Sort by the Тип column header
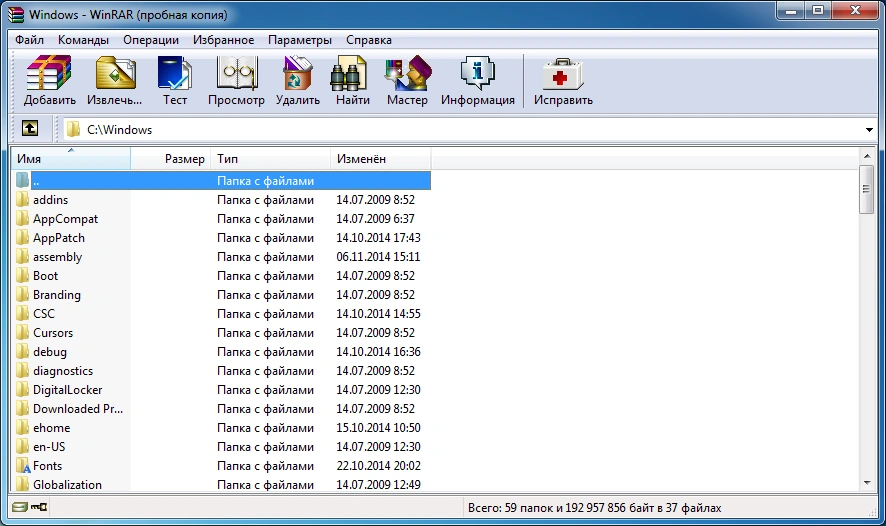Viewport: 886px width, 526px height. (x=271, y=159)
